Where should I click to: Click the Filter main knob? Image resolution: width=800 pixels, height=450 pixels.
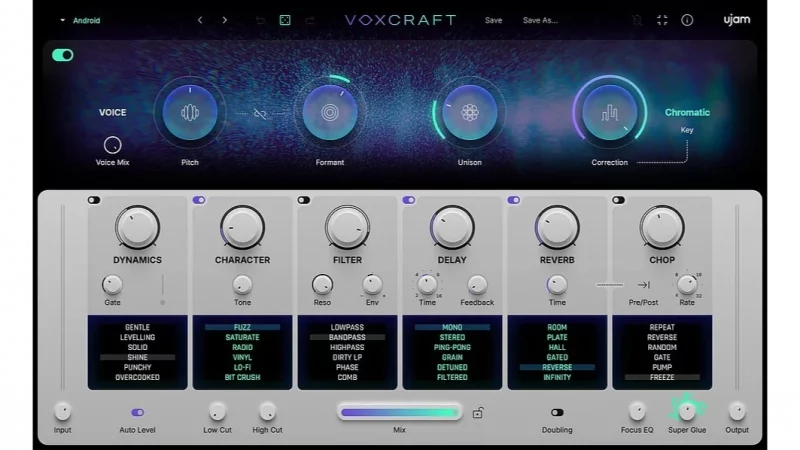click(347, 228)
